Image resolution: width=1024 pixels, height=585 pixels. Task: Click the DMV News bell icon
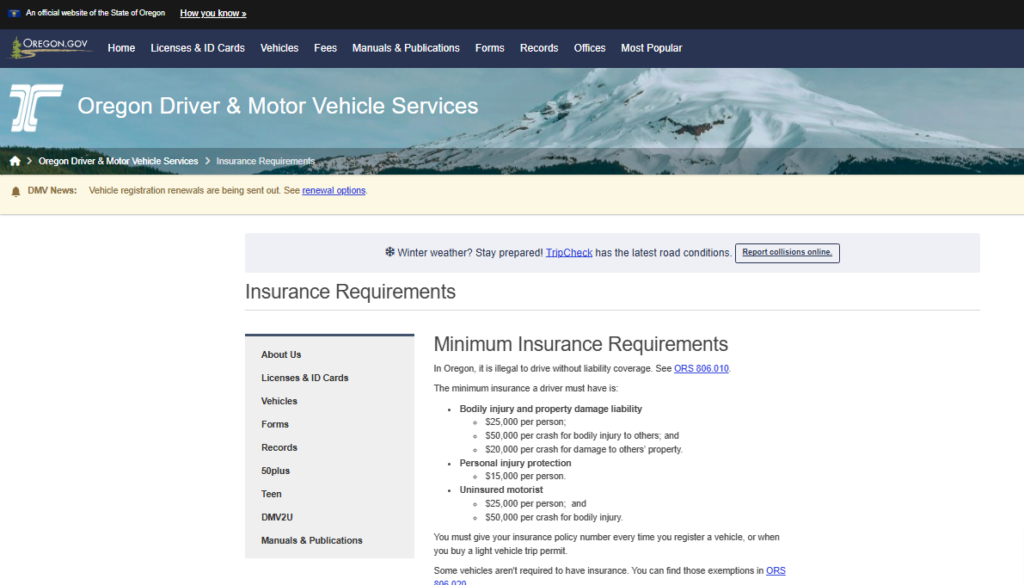pos(15,191)
